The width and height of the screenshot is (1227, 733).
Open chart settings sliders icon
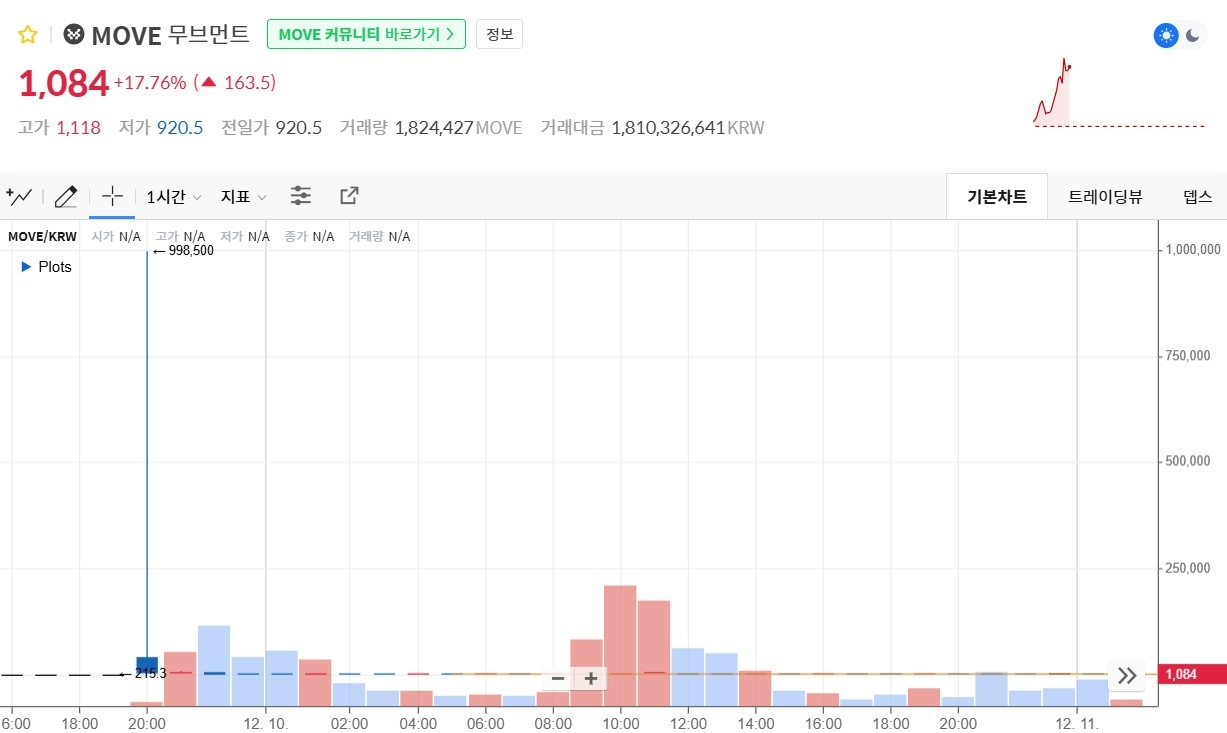tap(301, 196)
